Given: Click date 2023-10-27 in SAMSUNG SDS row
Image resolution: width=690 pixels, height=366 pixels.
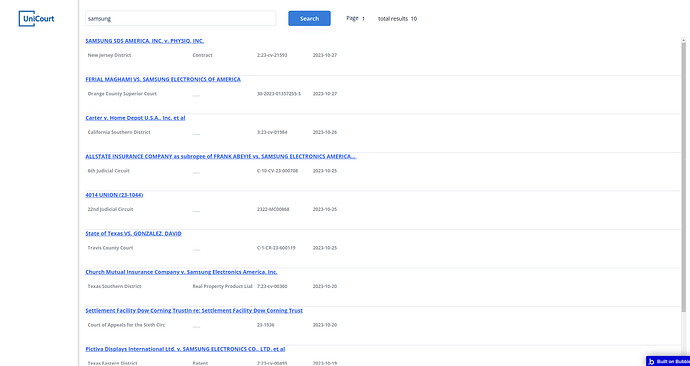Looking at the screenshot, I should pyautogui.click(x=325, y=55).
